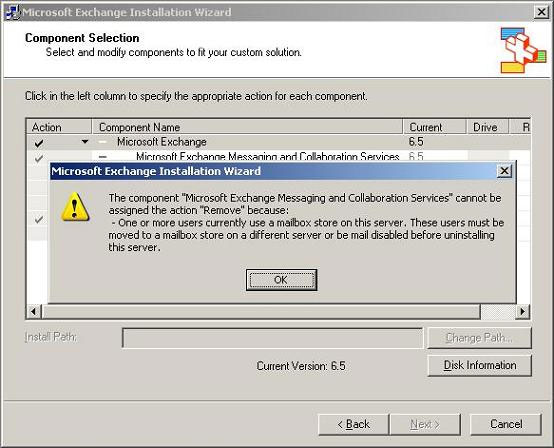Viewport: 554px width, 448px height.
Task: Click the Change Path button
Action: tap(479, 338)
